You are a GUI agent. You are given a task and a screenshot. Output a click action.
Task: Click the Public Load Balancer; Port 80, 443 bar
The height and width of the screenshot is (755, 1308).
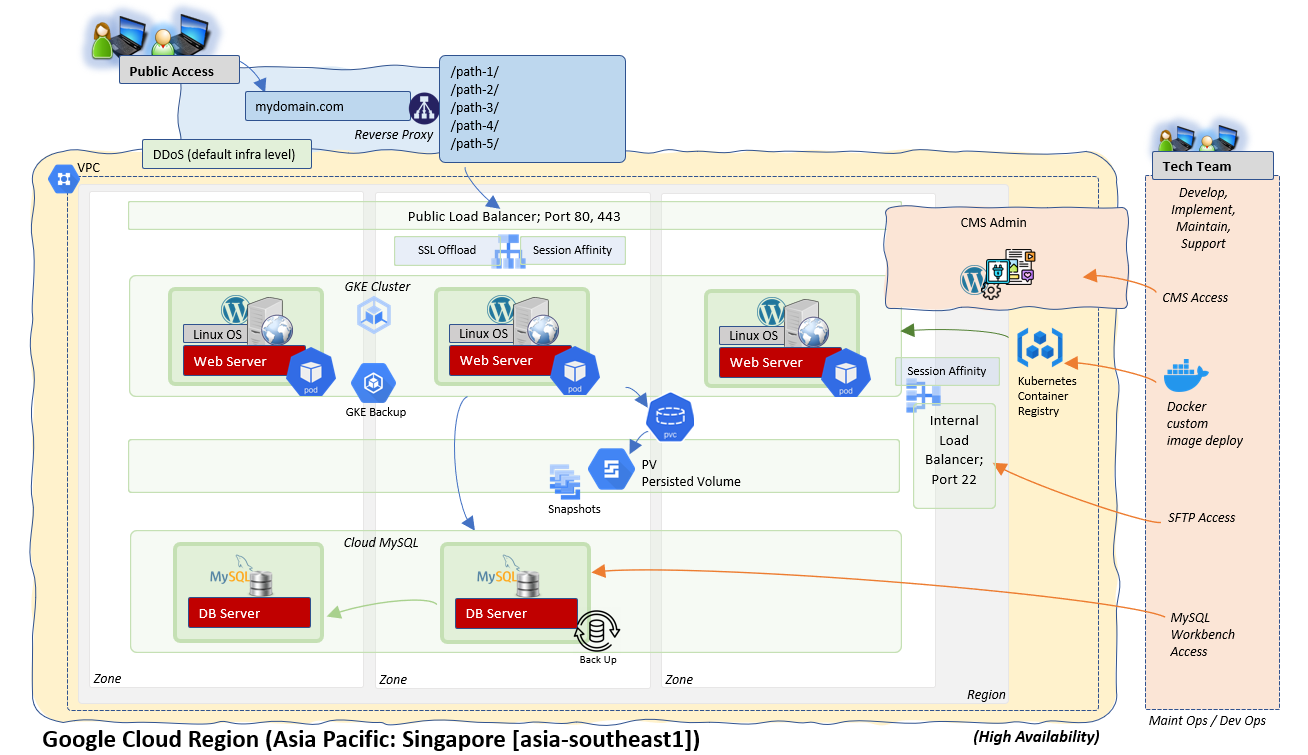tap(515, 216)
